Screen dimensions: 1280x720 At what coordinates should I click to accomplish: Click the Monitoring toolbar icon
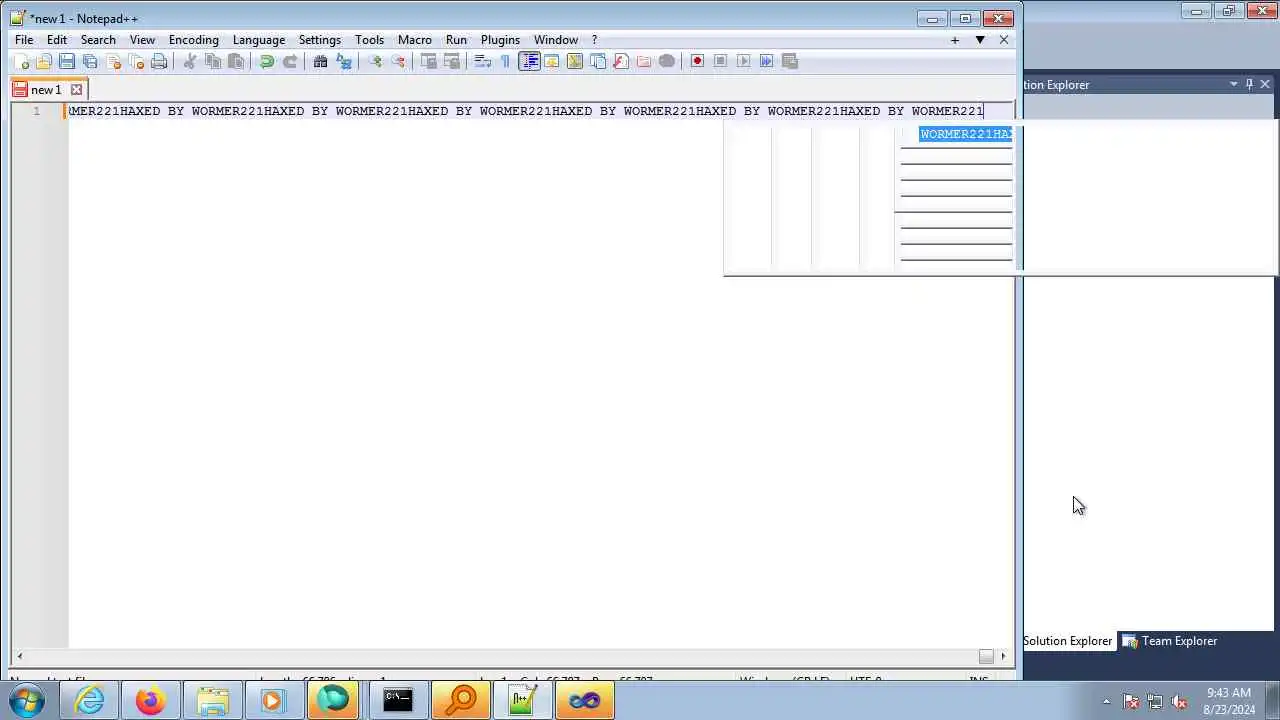pos(667,61)
